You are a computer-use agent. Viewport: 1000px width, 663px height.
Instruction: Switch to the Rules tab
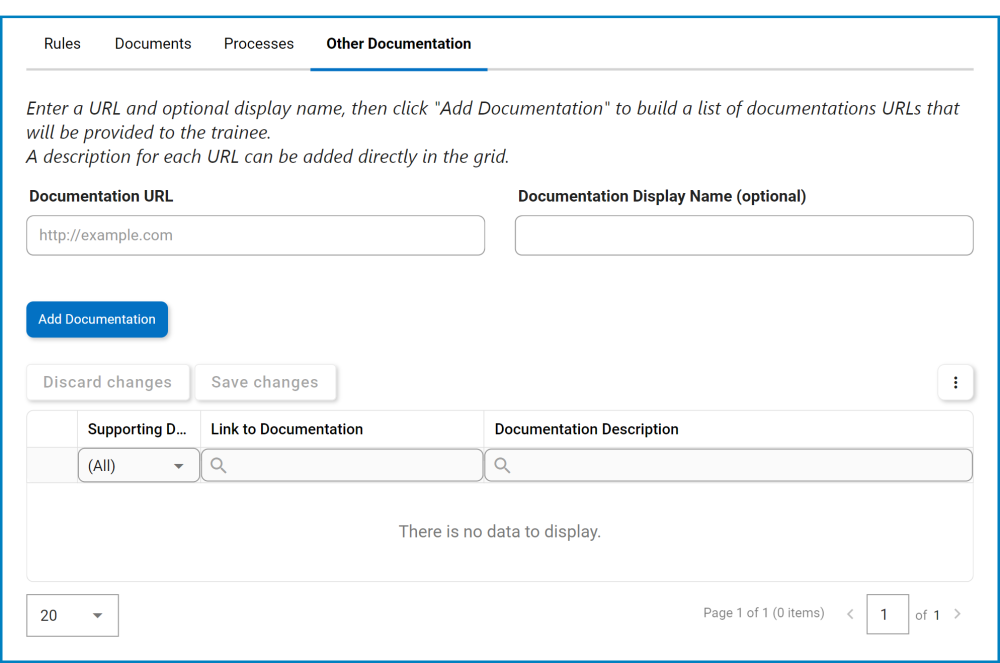pyautogui.click(x=62, y=44)
